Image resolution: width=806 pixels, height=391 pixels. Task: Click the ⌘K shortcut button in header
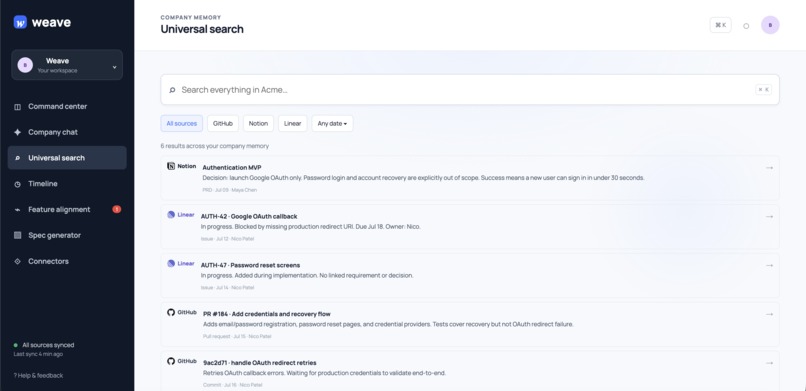tap(720, 25)
